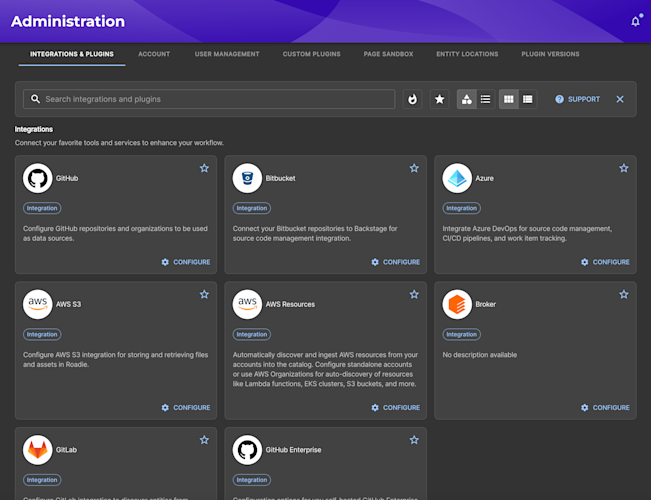Toggle the favorites star filter
Viewport: 651px width, 500px height.
439,99
